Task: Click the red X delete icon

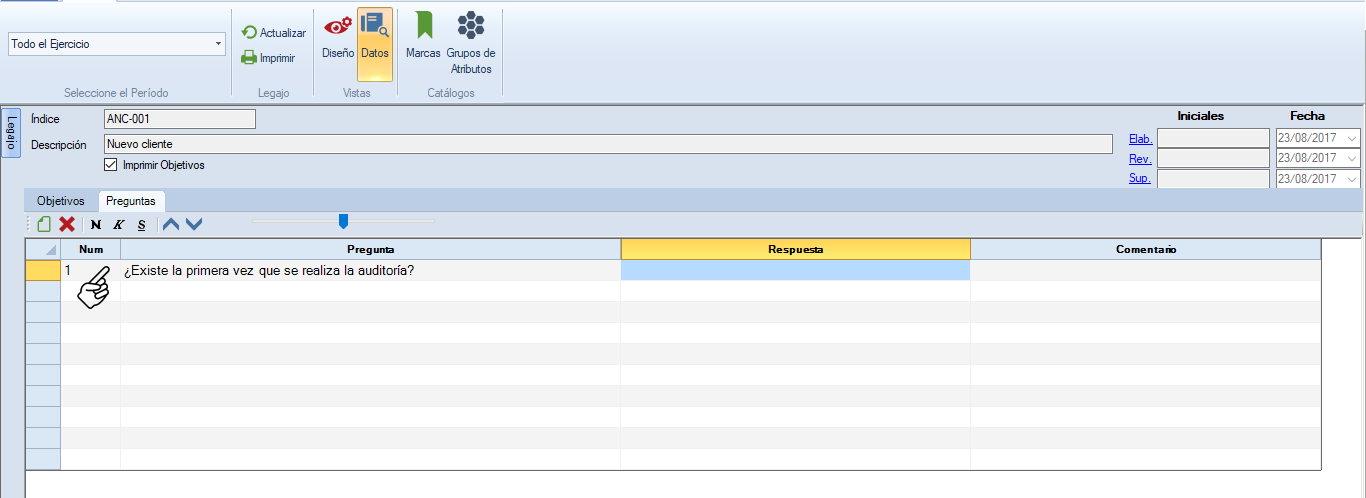Action: 67,225
